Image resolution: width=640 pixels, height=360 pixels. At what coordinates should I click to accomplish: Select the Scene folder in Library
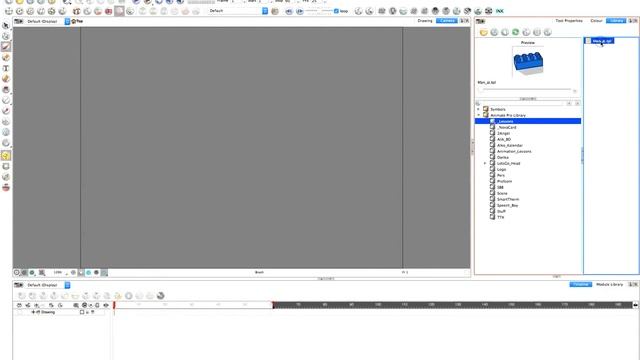502,193
